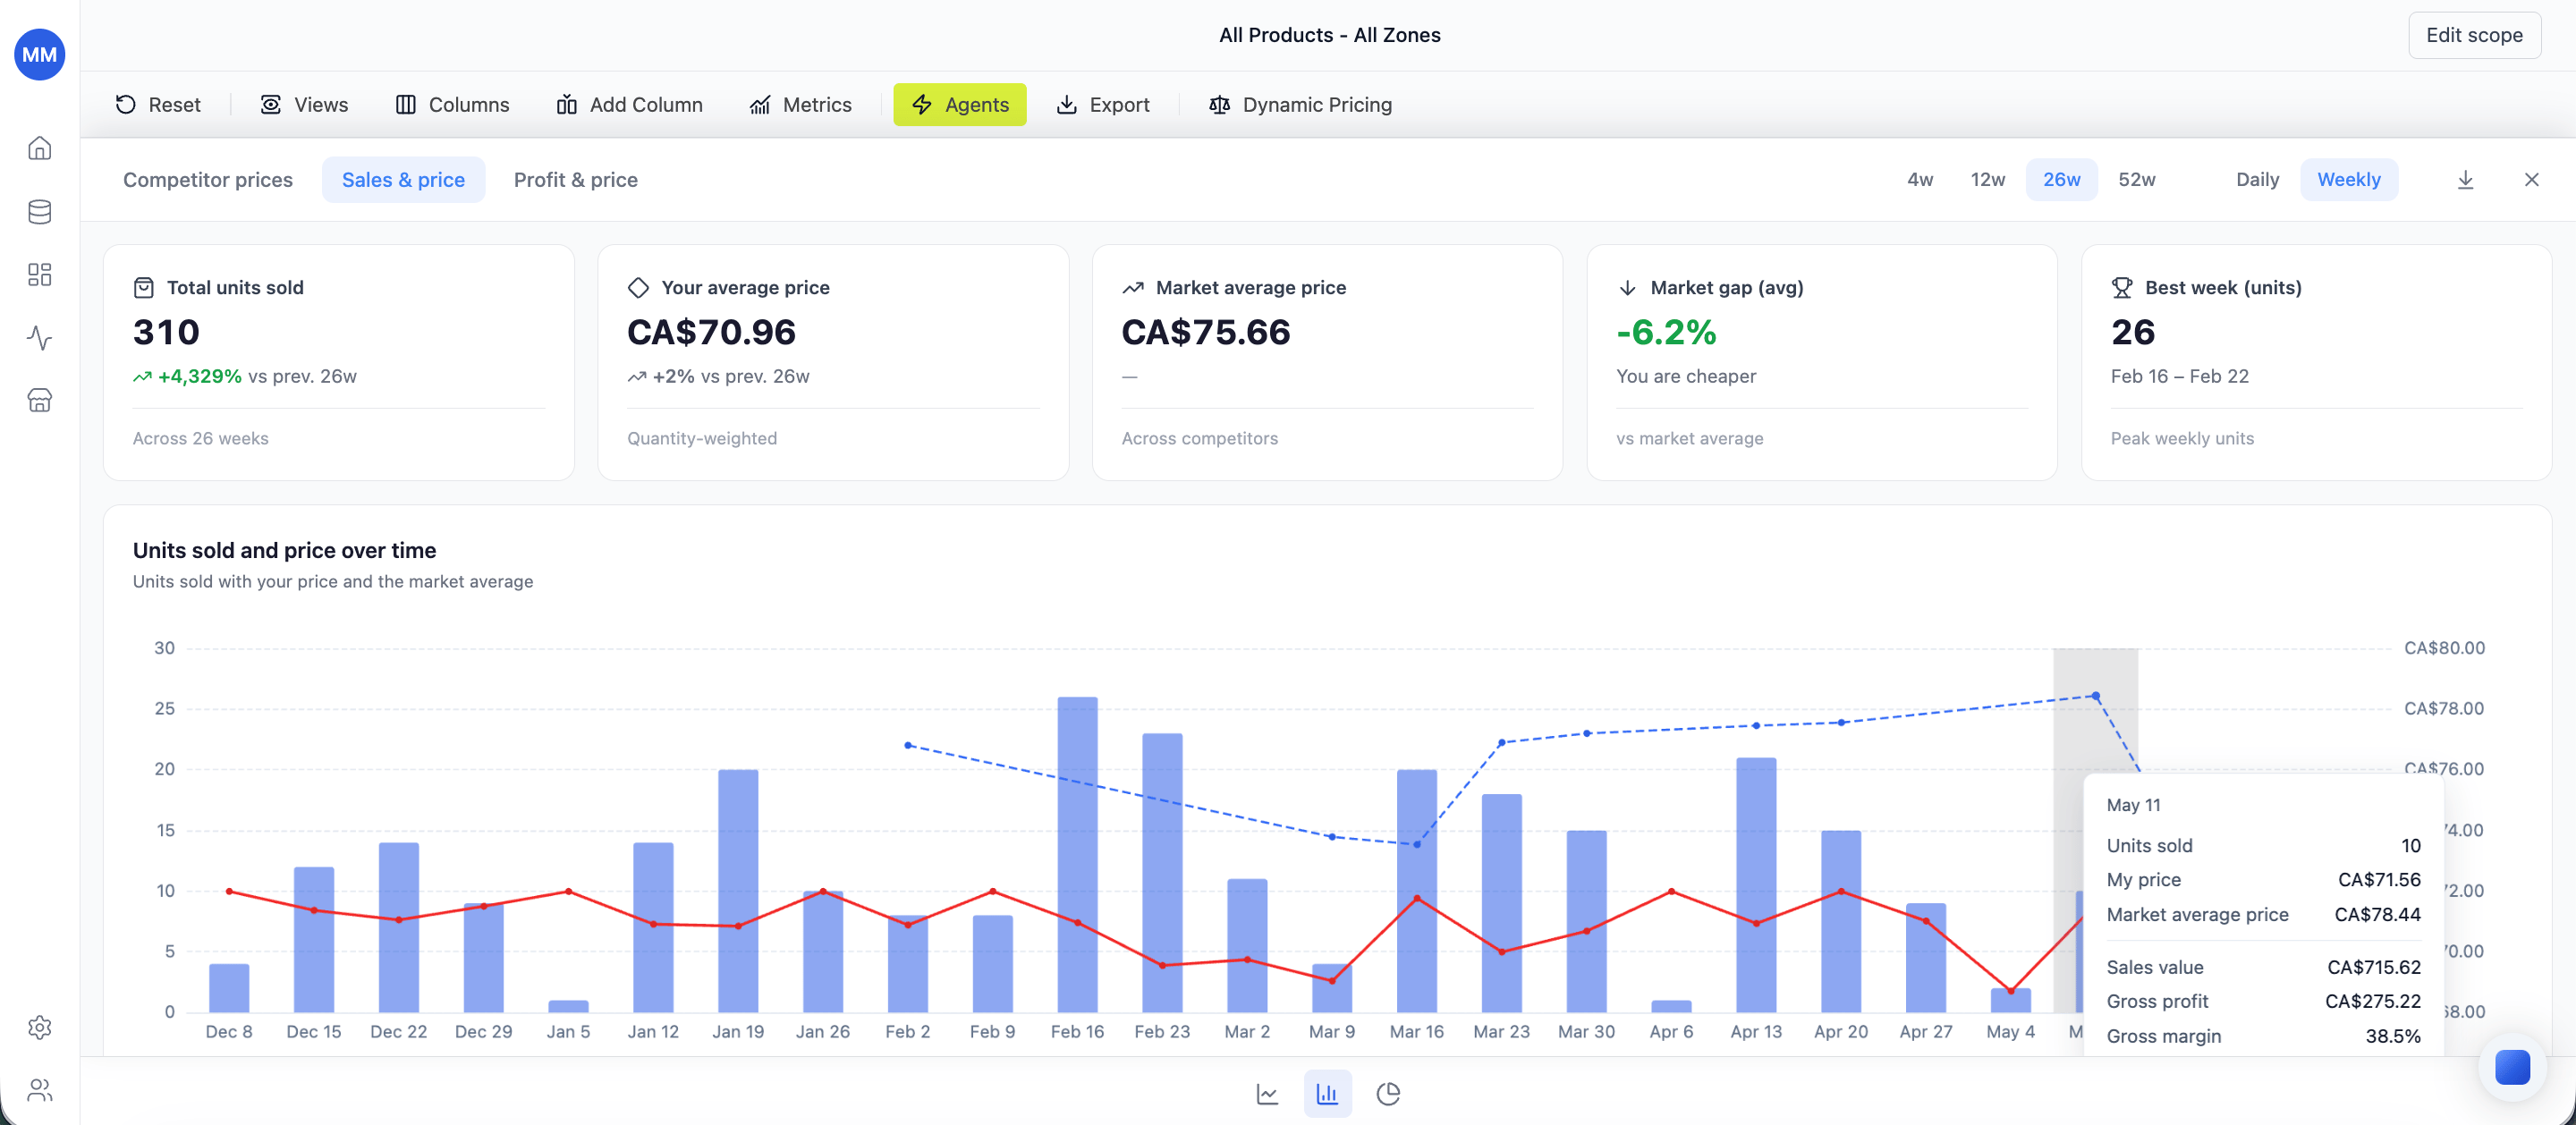This screenshot has height=1125, width=2576.
Task: Switch to pie chart view icon
Action: click(1387, 1093)
